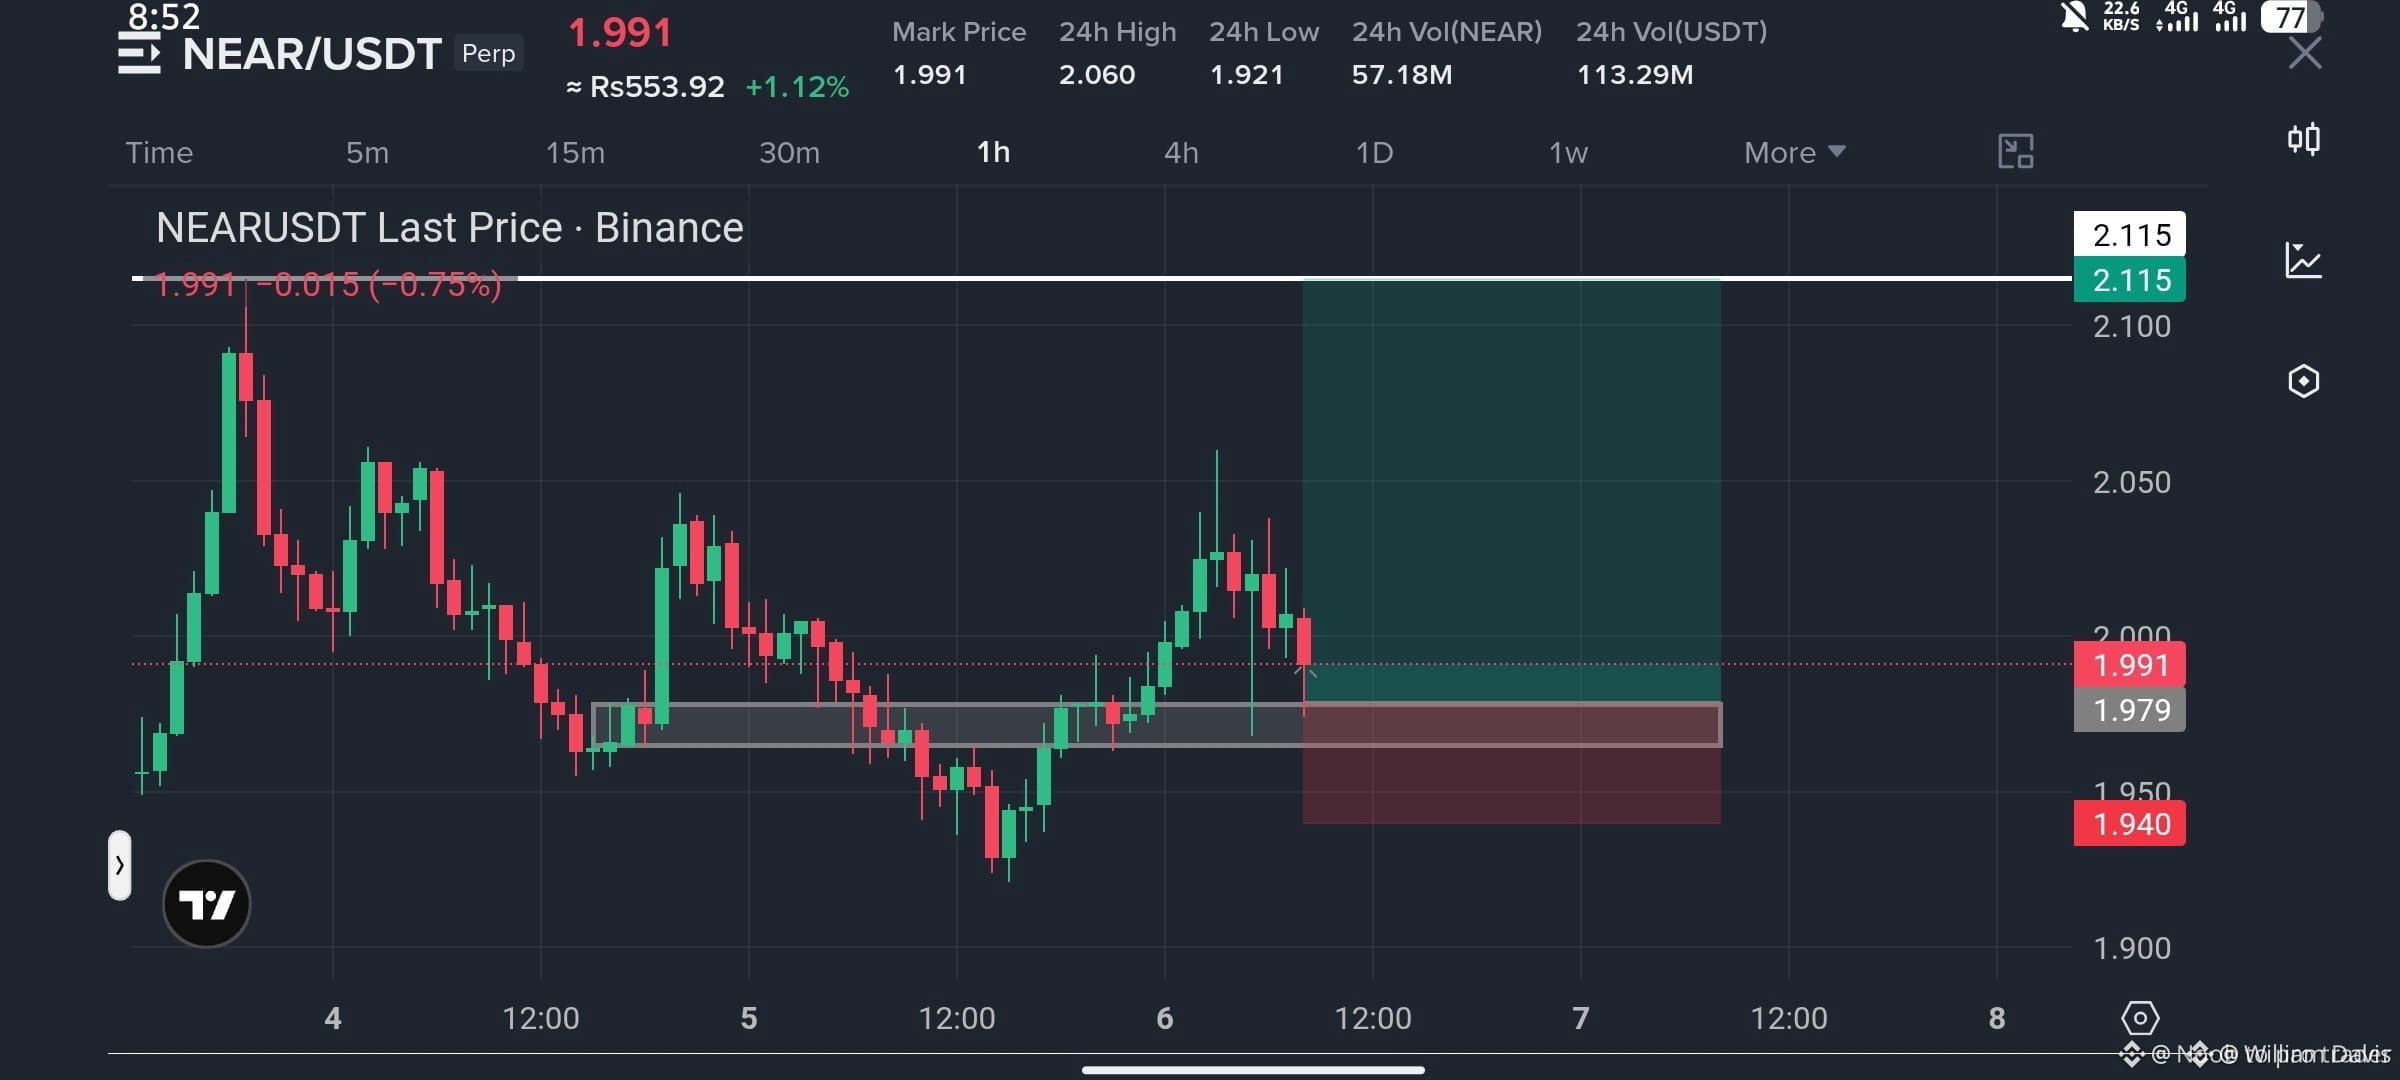This screenshot has width=2400, height=1080.
Task: Switch to the 5m timeframe
Action: [367, 153]
